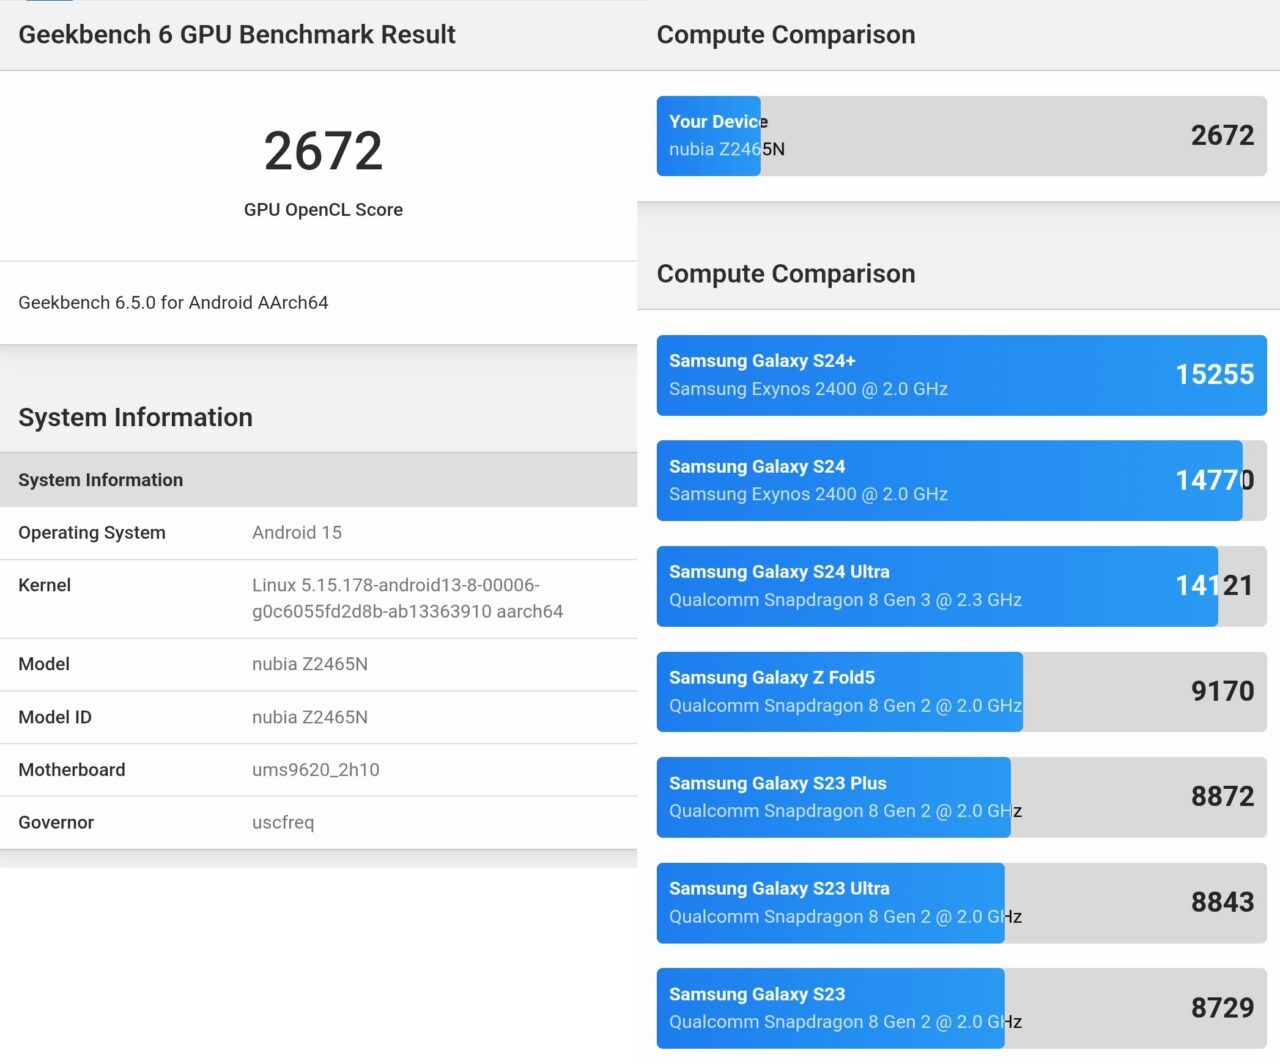Click the large System Information section heading
The width and height of the screenshot is (1280, 1064).
click(x=136, y=418)
